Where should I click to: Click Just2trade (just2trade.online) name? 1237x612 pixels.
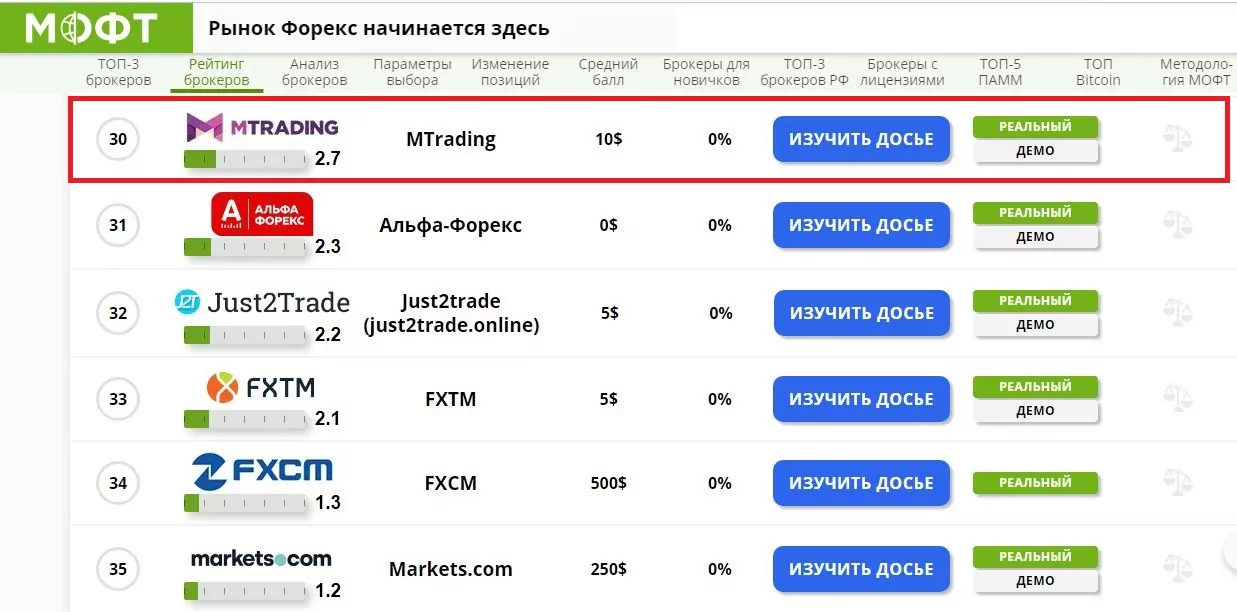(x=451, y=313)
